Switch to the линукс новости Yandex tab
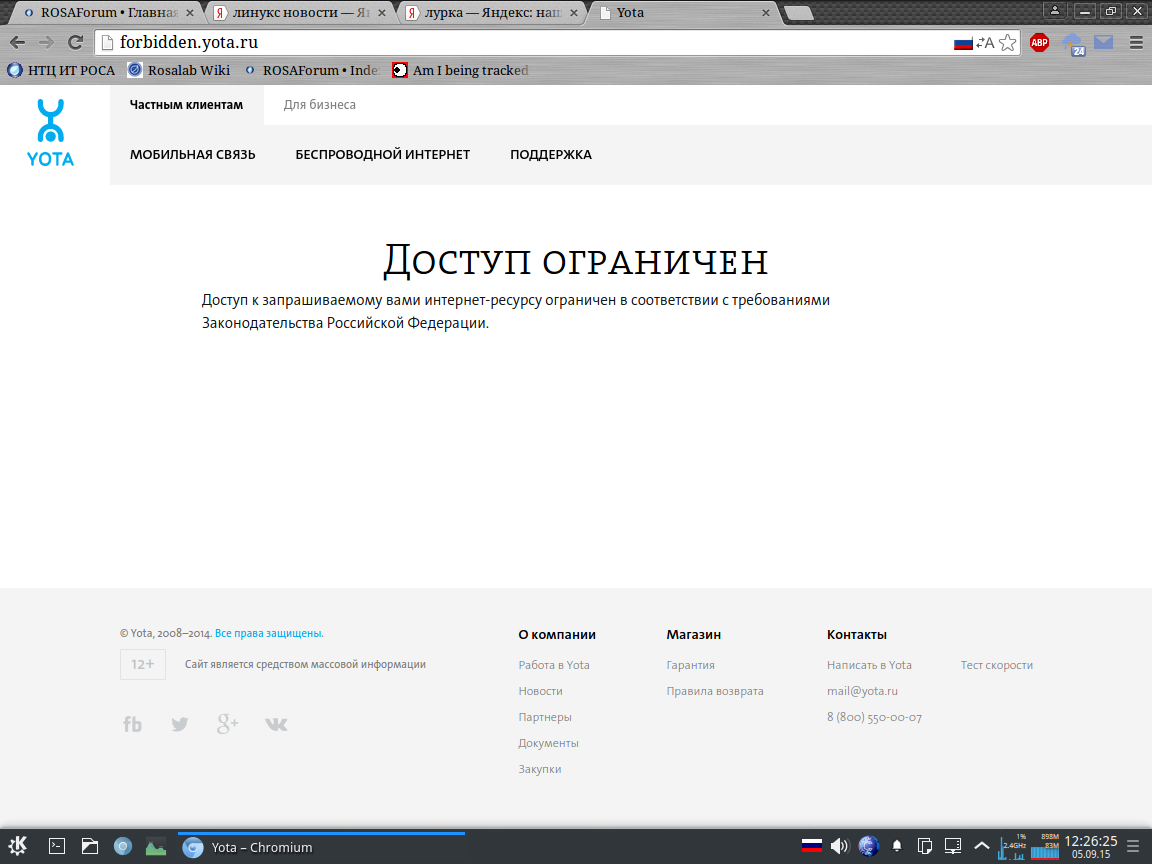Viewport: 1152px width, 864px height. [x=300, y=12]
